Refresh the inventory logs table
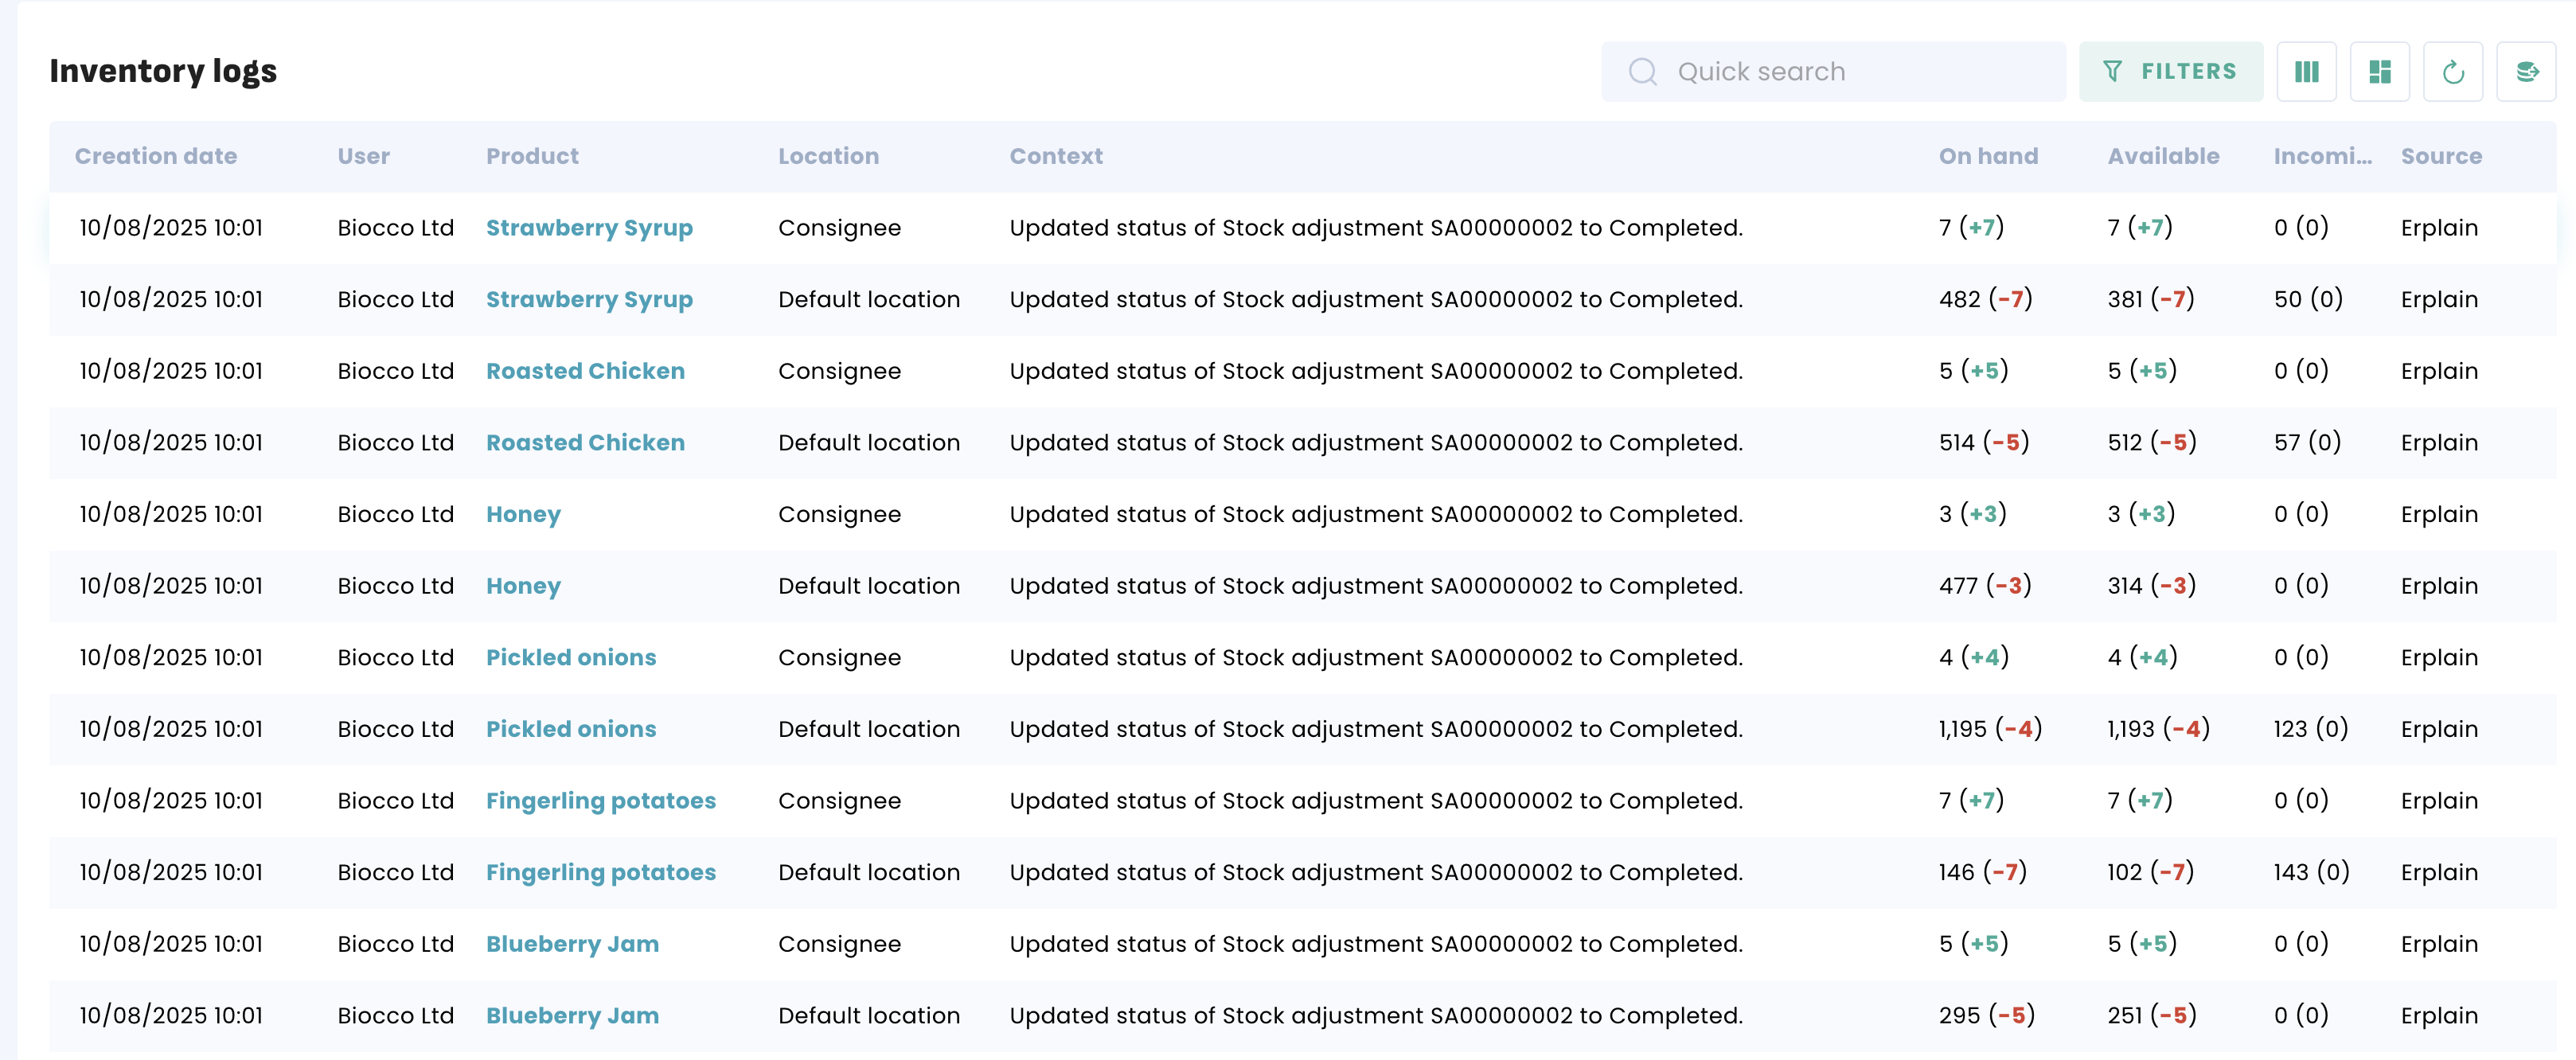The image size is (2576, 1060). [x=2452, y=72]
